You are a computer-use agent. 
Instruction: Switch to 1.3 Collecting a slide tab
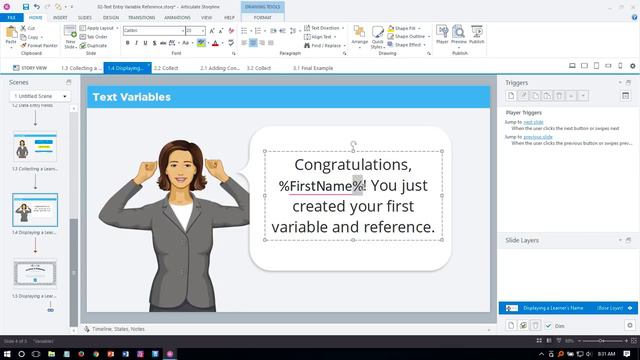point(81,68)
